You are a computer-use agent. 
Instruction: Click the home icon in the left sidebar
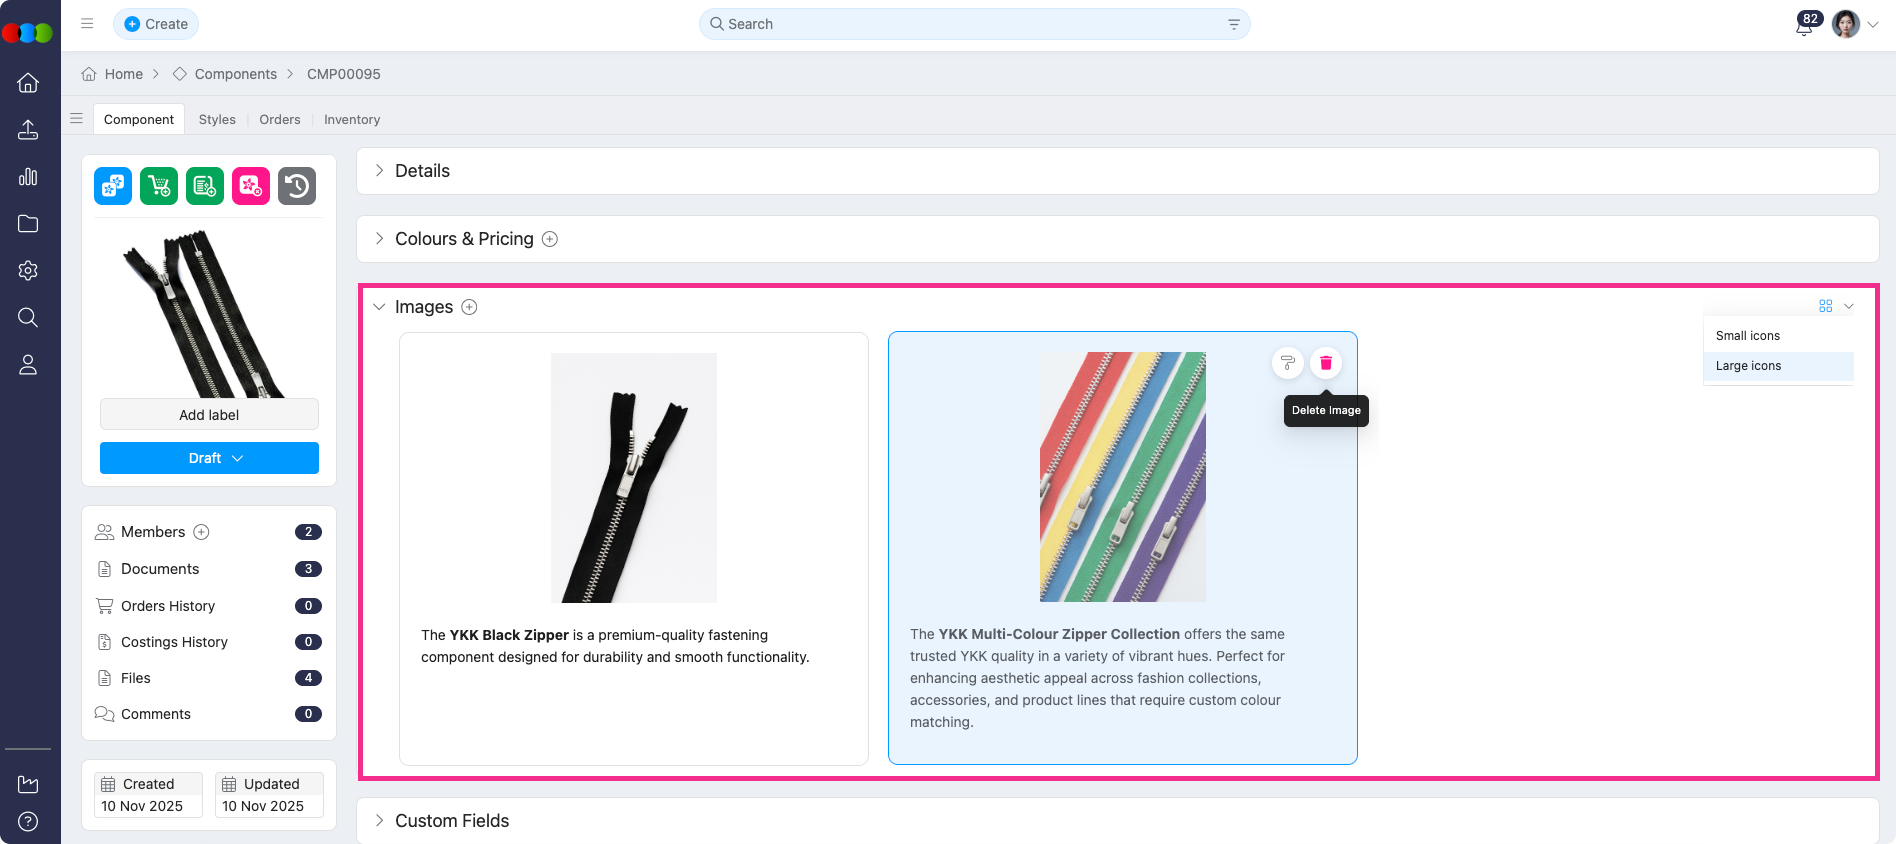pos(28,83)
